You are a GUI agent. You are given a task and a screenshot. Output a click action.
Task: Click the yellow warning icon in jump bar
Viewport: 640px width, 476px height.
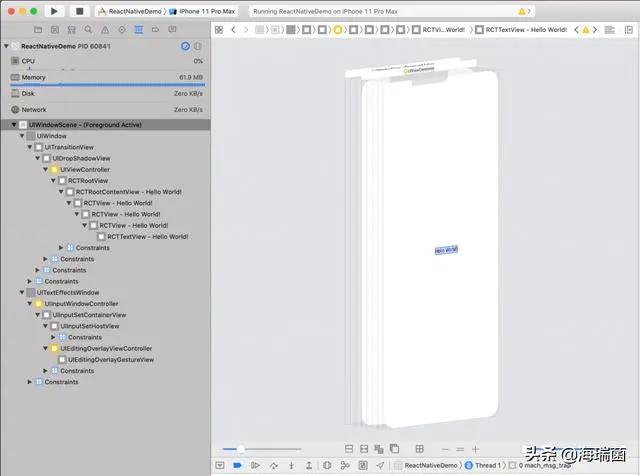pos(586,29)
